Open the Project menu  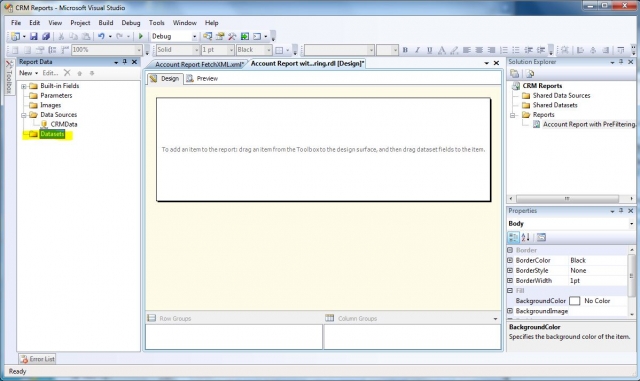[x=80, y=23]
